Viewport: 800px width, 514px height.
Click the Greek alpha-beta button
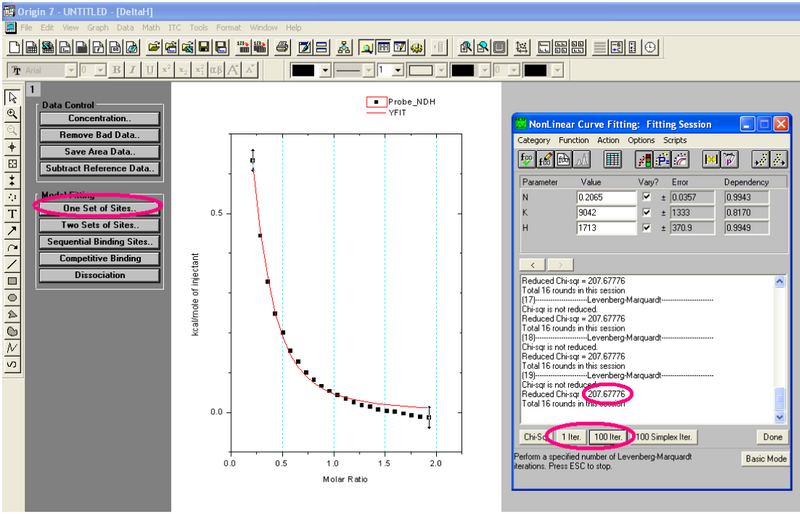coord(216,70)
